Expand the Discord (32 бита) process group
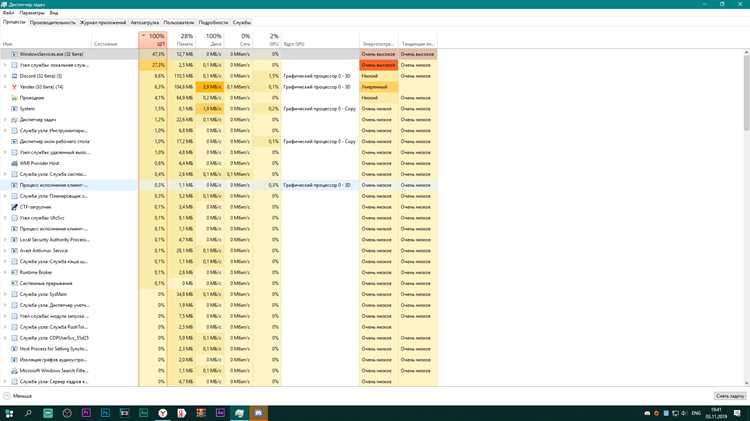750x421 pixels. click(x=5, y=76)
